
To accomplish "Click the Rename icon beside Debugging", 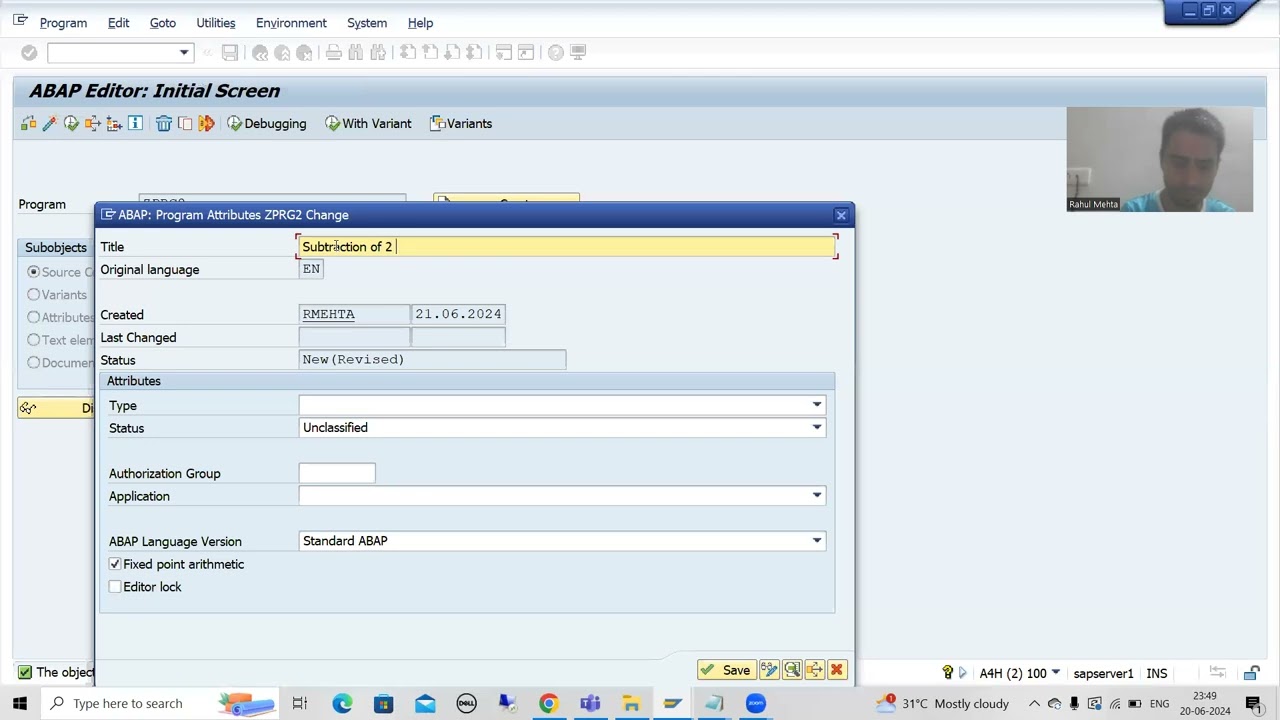I will (x=206, y=123).
